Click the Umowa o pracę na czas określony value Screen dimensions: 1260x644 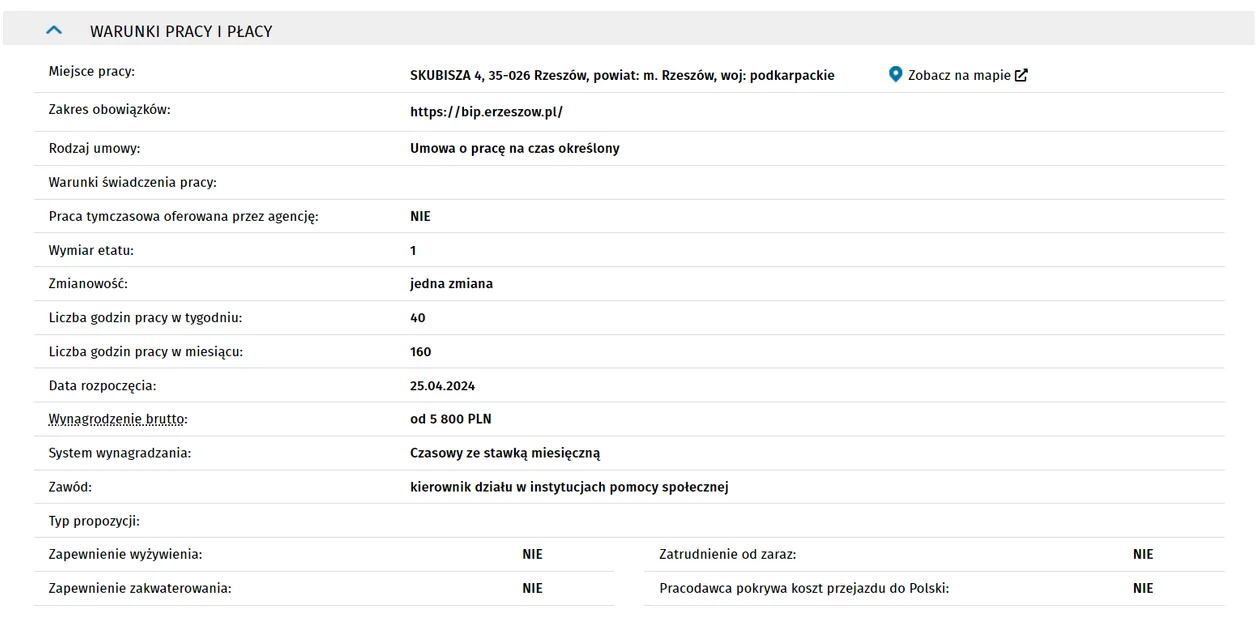pyautogui.click(x=515, y=148)
